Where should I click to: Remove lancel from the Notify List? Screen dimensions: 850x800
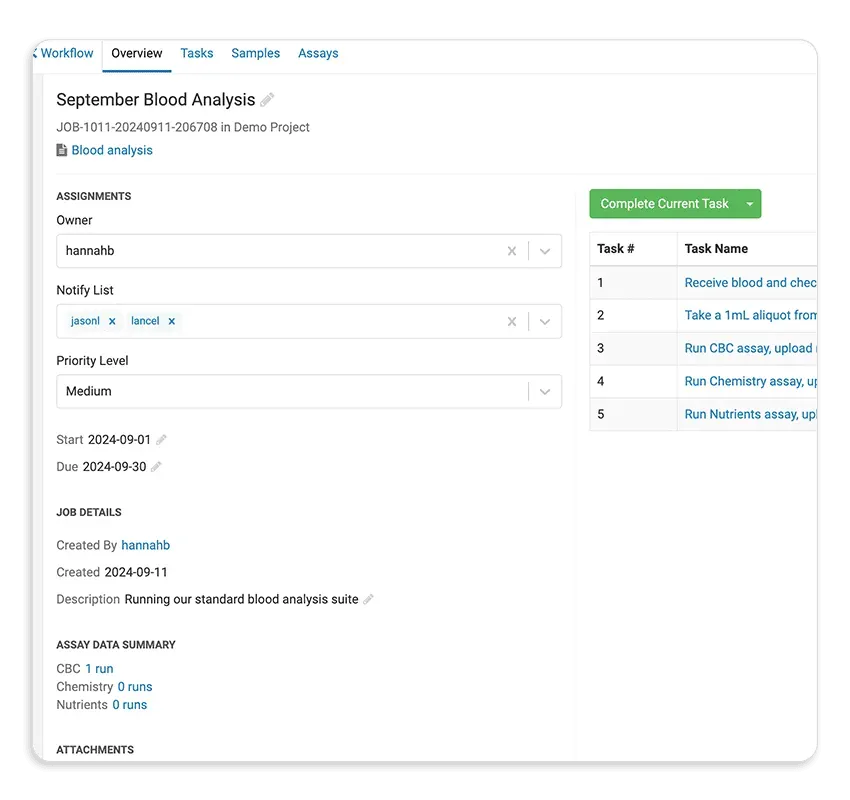pyautogui.click(x=172, y=321)
